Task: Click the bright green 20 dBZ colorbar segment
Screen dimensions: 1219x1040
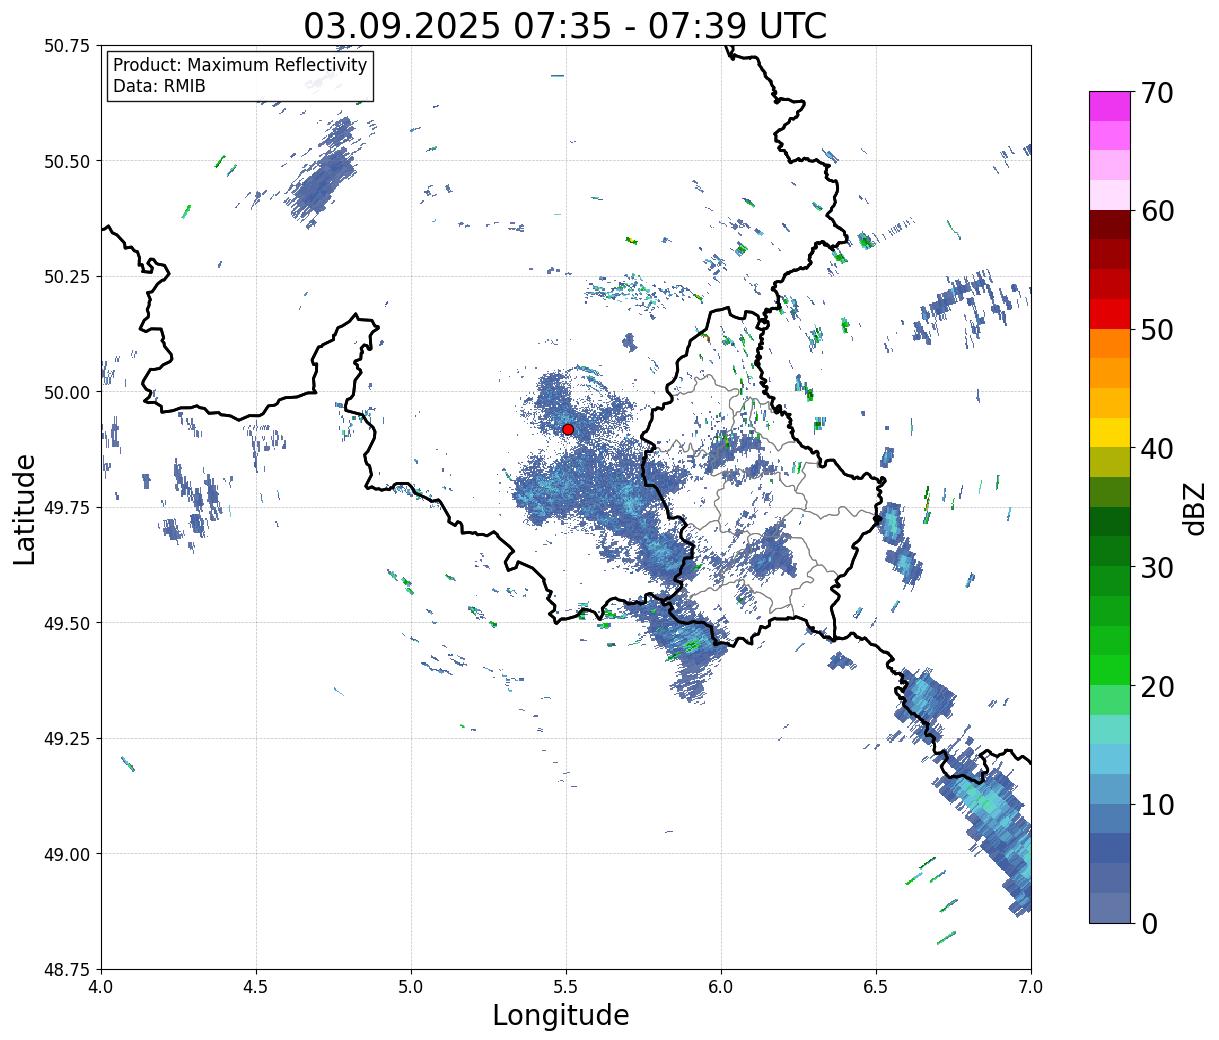Action: [x=1110, y=670]
